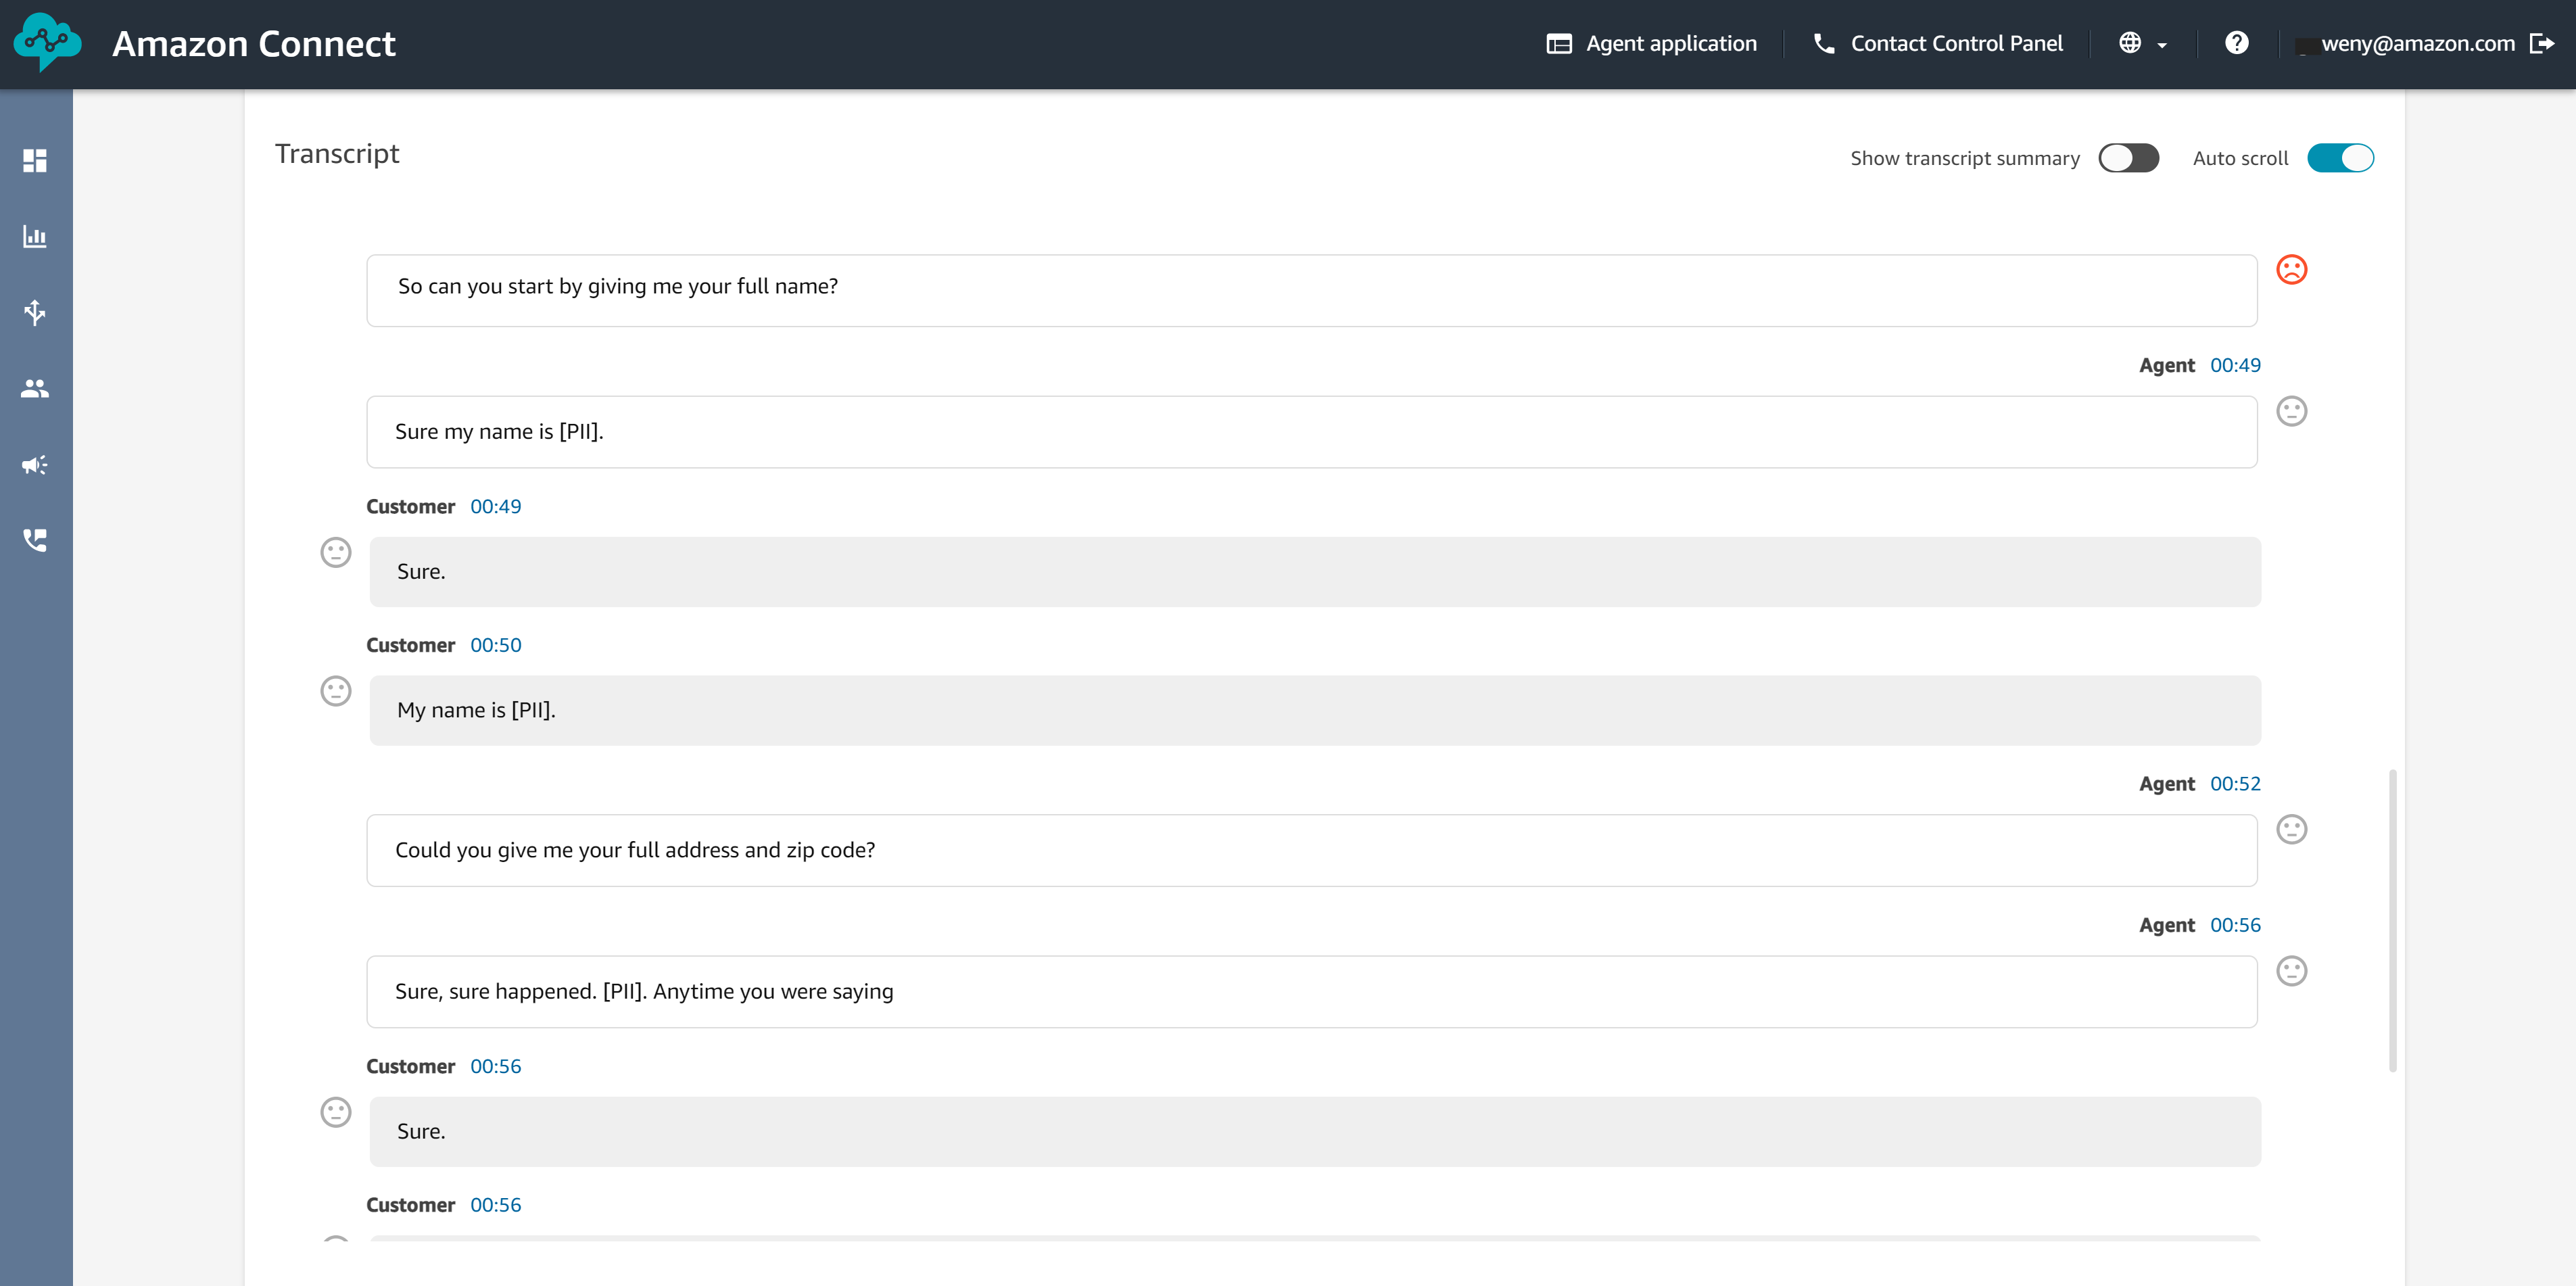Click the logout icon next to email
Screen dimensions: 2576x1286
(2542, 43)
